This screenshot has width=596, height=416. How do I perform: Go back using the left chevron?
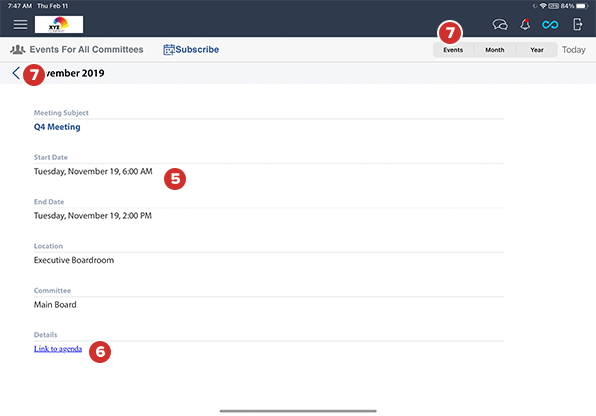tap(16, 73)
